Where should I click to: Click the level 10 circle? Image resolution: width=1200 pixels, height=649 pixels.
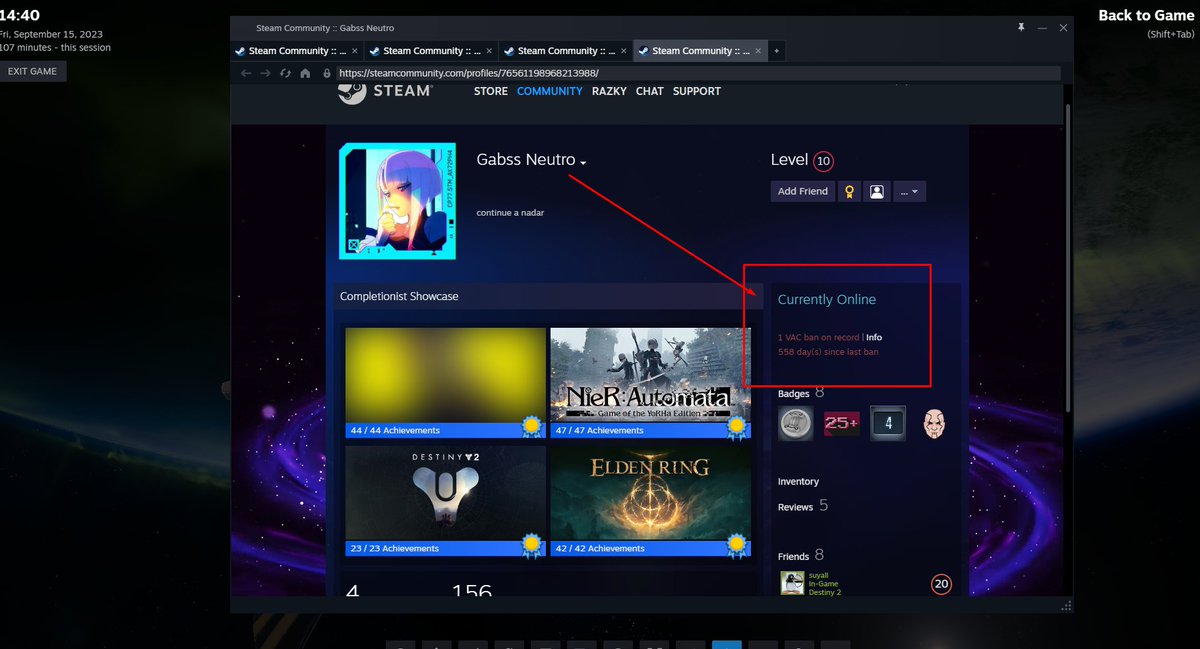click(823, 161)
